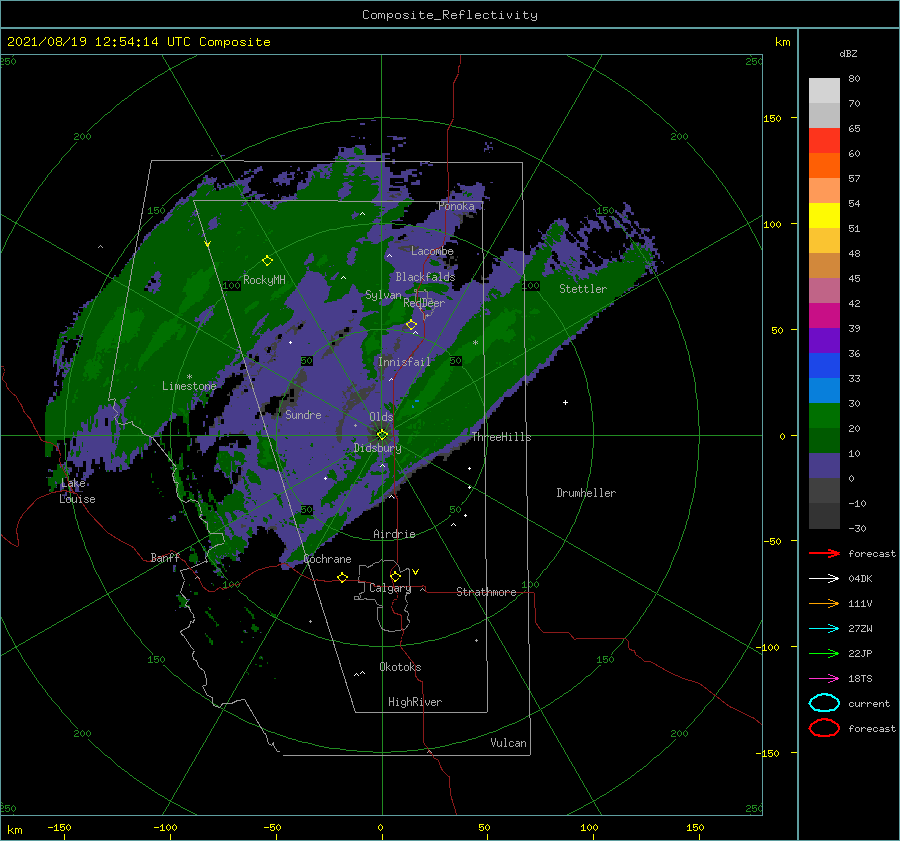
Task: Click the Sylvan label
Action: click(383, 295)
